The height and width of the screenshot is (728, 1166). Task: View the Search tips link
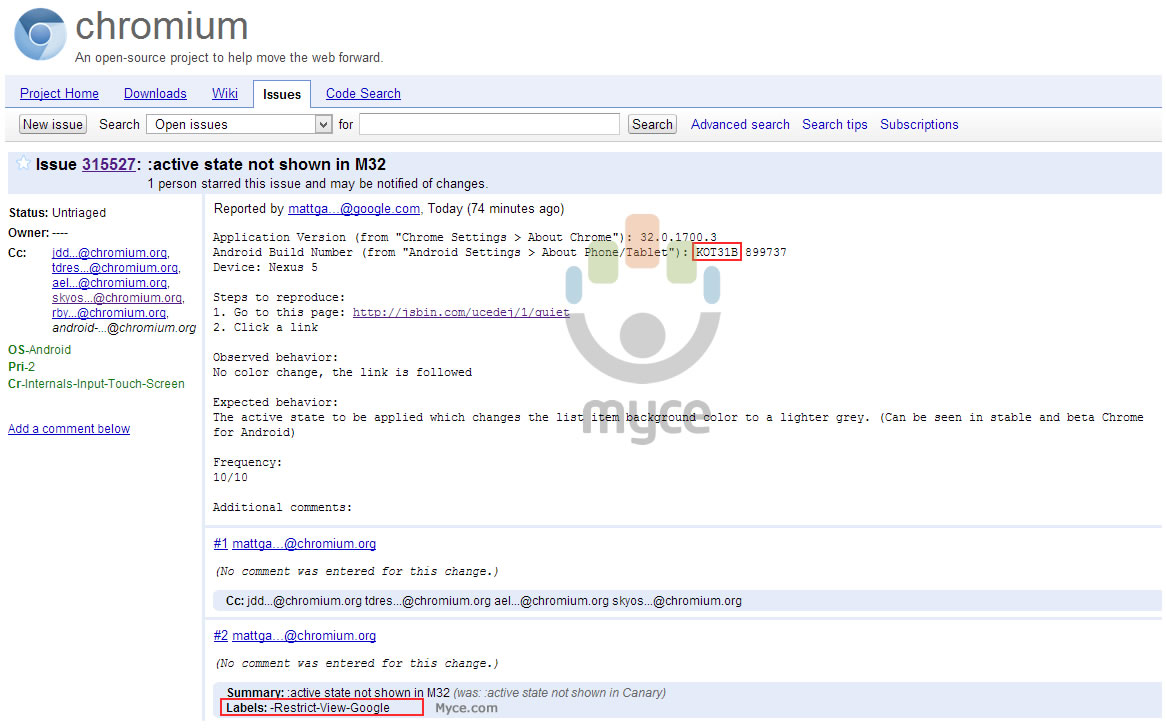(x=834, y=125)
